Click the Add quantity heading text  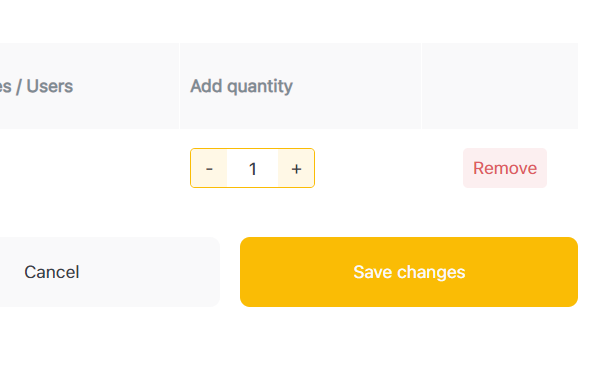tap(241, 86)
